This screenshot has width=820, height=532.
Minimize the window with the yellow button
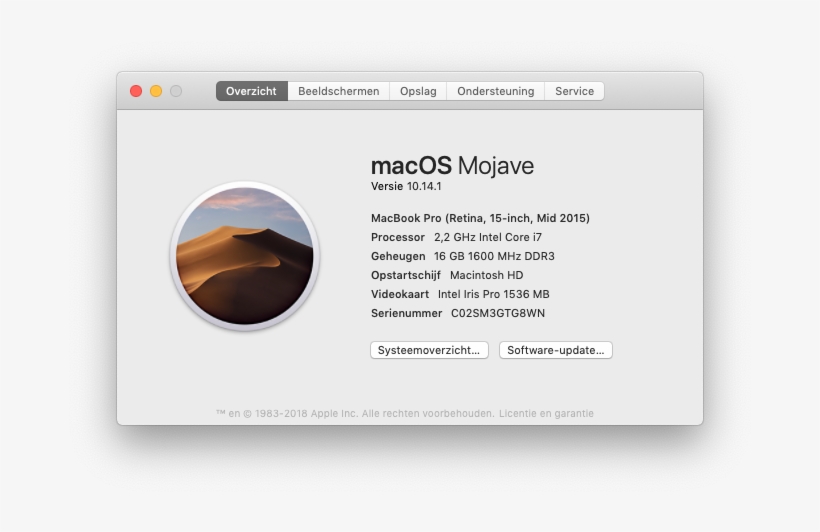(156, 91)
